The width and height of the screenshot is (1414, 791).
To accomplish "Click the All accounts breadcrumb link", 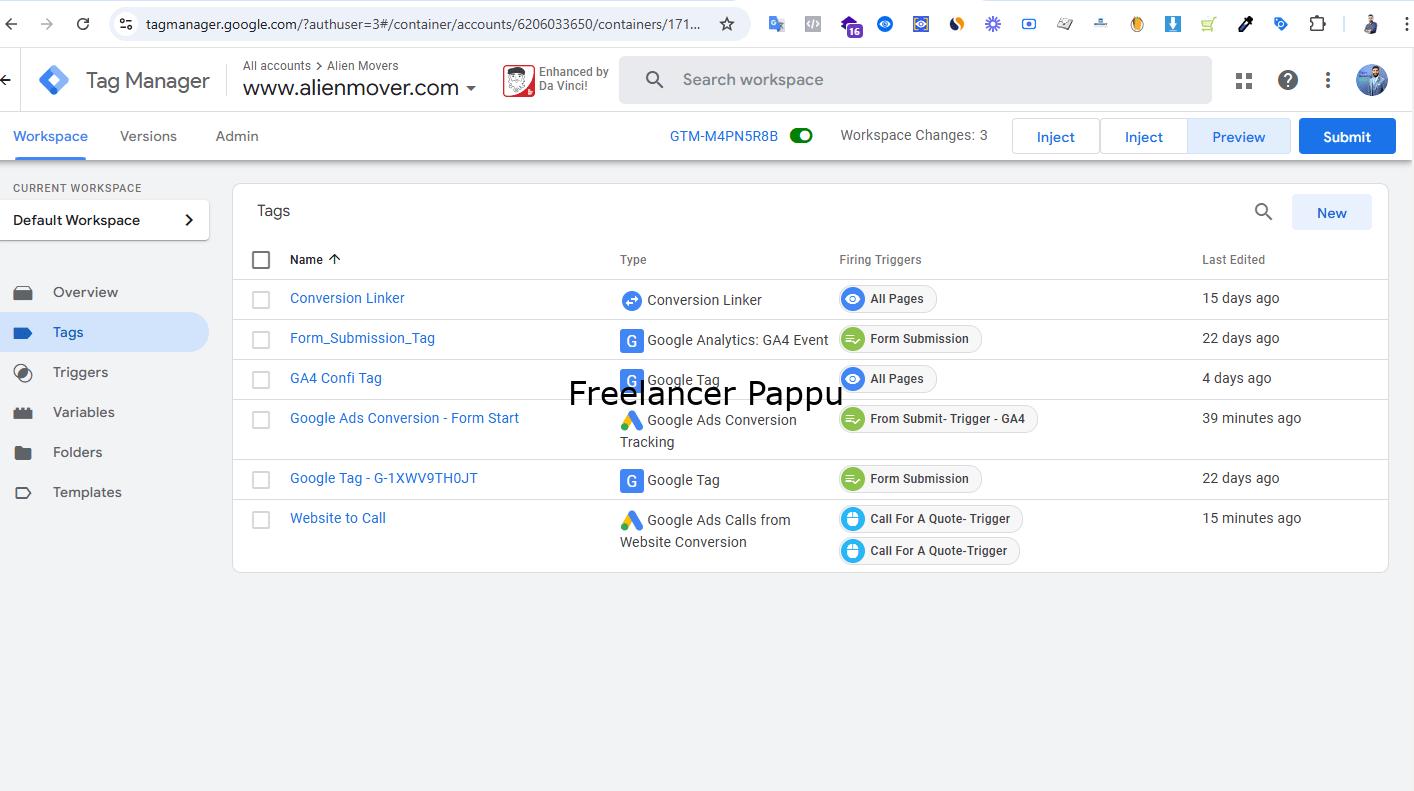I will click(x=277, y=66).
